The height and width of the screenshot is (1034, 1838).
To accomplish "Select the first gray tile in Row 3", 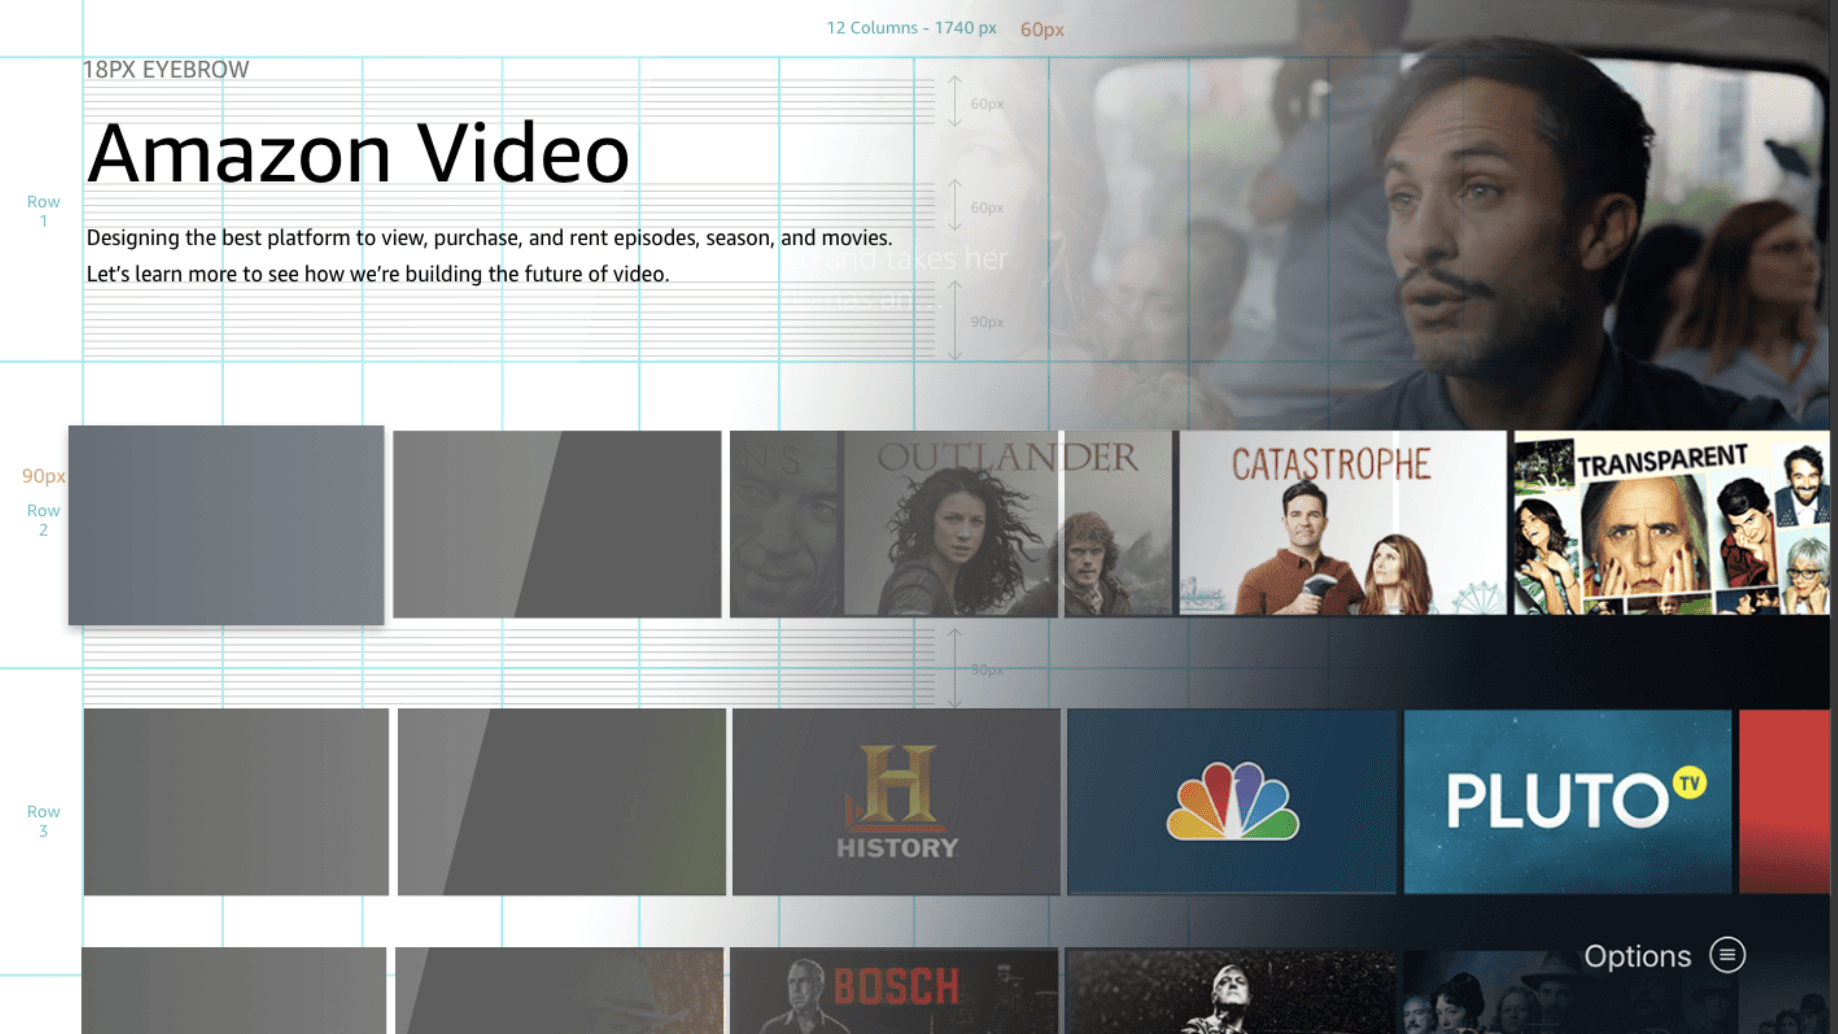I will click(x=236, y=802).
